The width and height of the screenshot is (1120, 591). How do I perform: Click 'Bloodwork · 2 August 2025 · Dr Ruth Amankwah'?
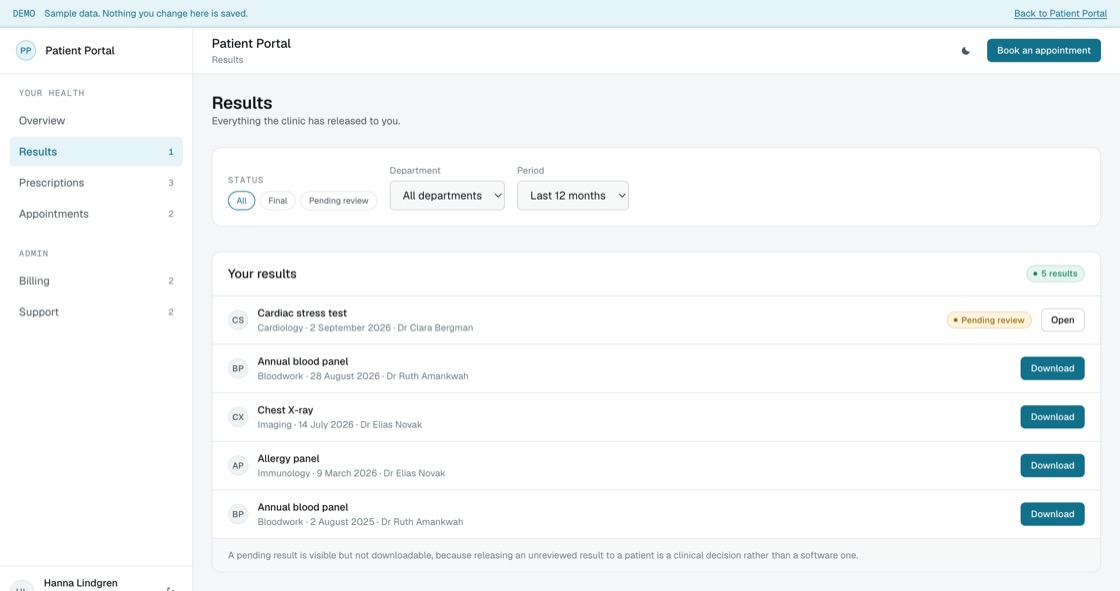tap(360, 522)
